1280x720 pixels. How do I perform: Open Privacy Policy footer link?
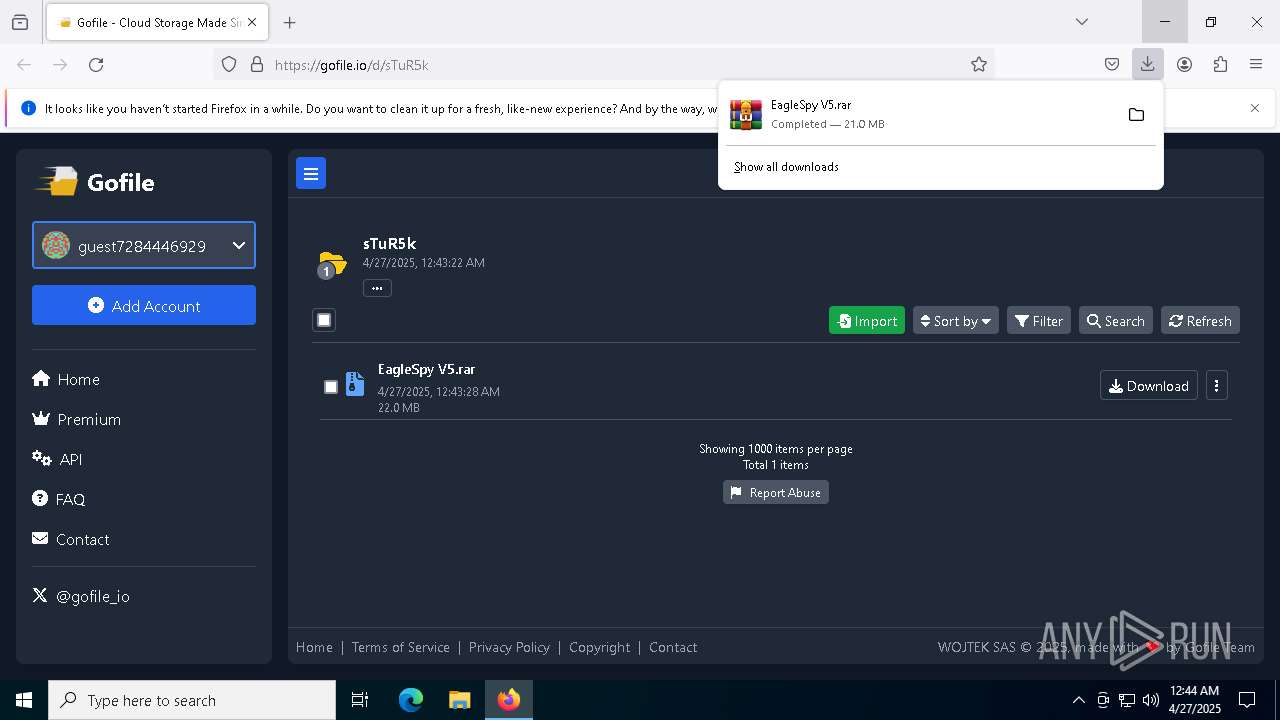[509, 647]
